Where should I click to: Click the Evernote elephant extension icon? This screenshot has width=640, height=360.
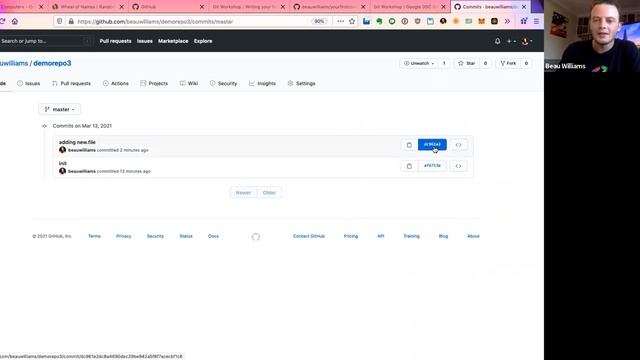coord(379,21)
